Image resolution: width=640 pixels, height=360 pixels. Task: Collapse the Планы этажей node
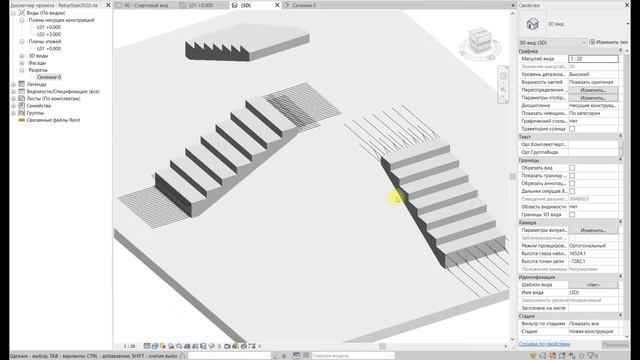coord(22,41)
